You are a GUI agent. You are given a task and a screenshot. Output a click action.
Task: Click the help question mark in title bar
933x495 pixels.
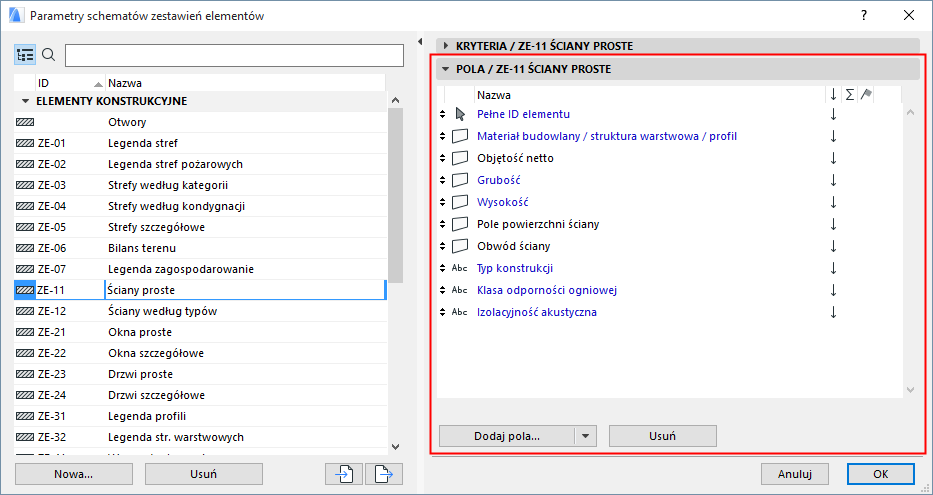[x=864, y=15]
